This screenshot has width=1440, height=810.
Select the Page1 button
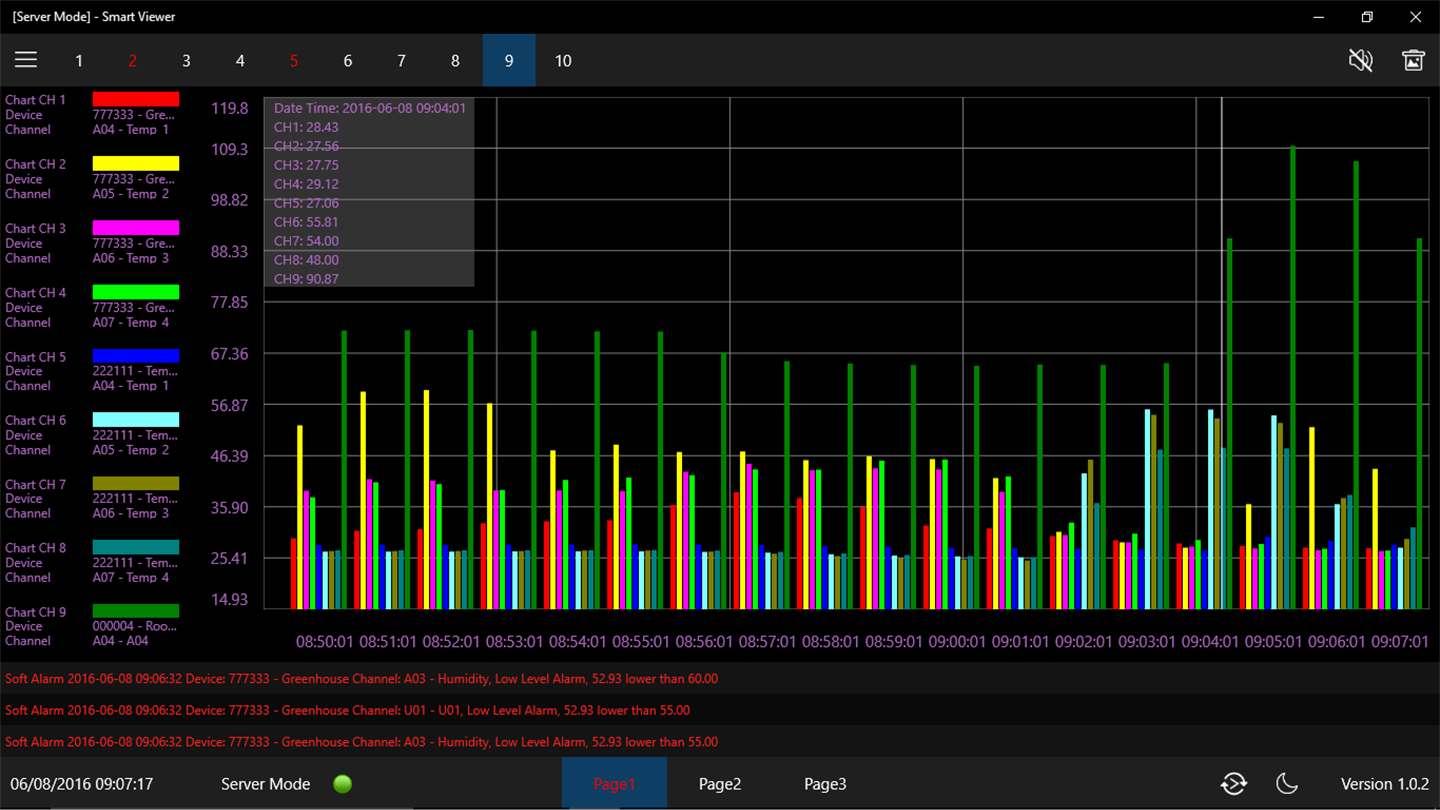click(x=614, y=784)
